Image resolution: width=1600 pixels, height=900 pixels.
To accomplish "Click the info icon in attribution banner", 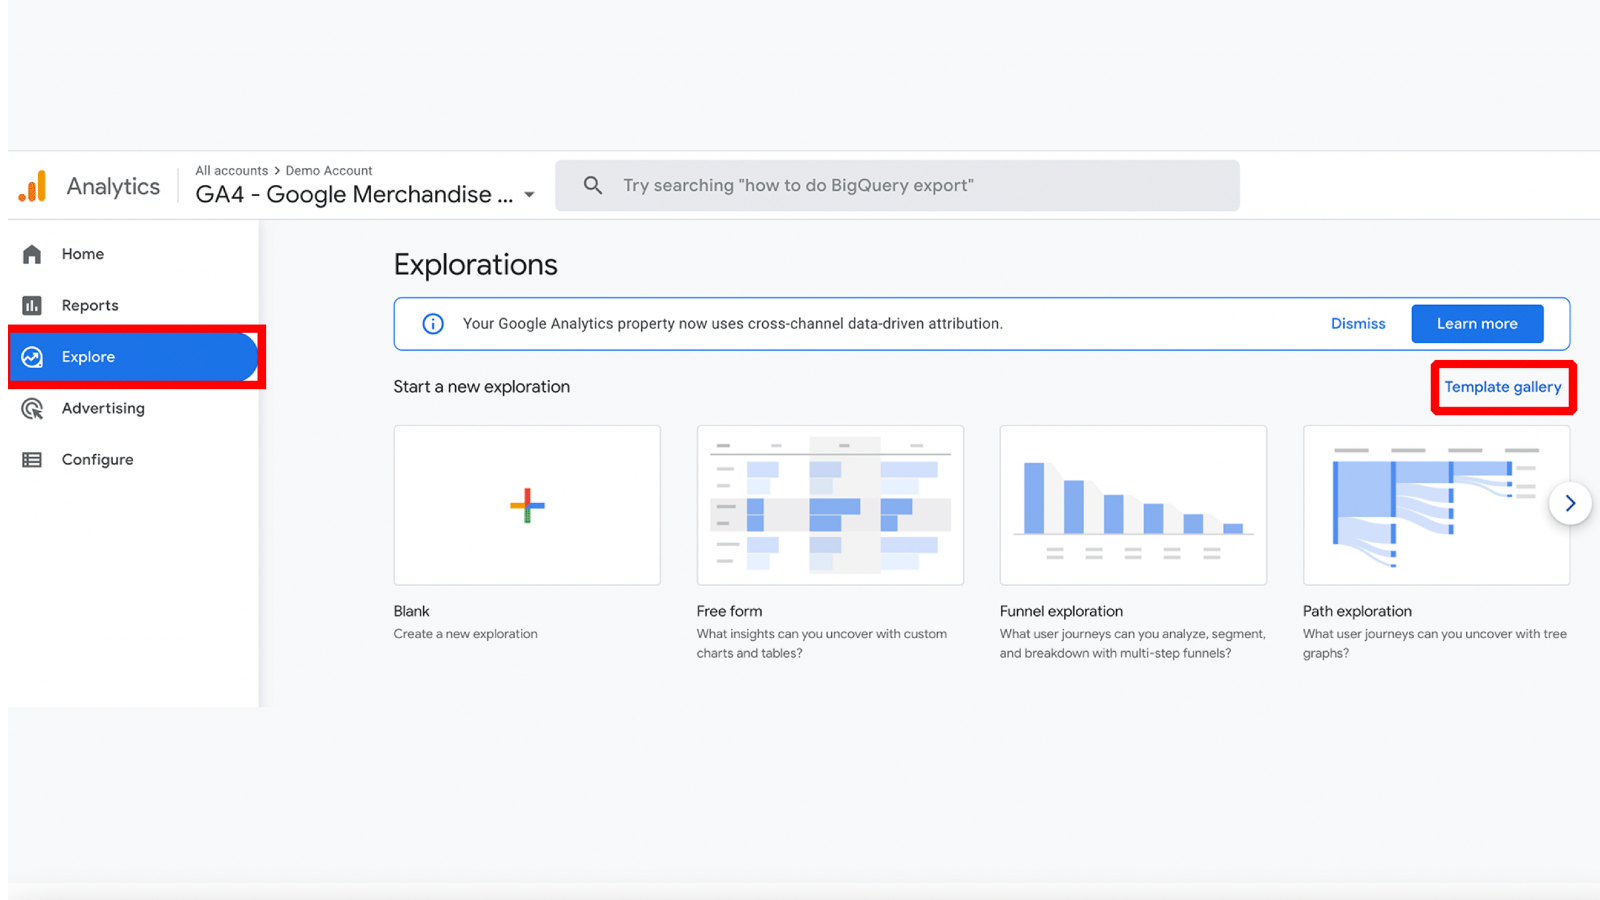I will 433,324.
